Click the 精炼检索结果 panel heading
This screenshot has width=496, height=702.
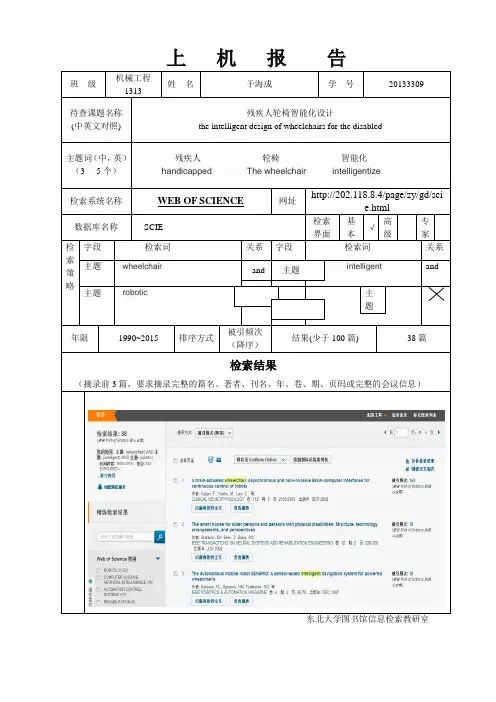pyautogui.click(x=112, y=512)
